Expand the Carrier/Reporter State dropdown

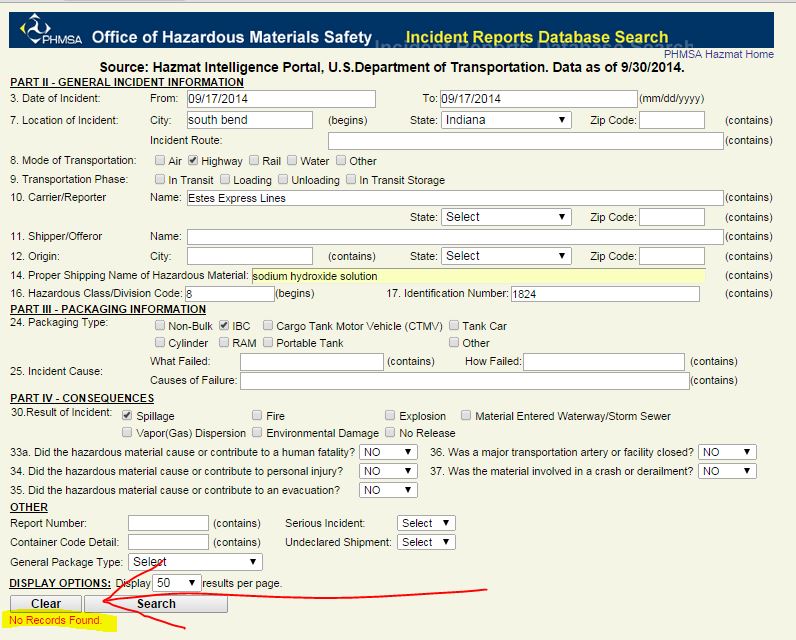point(506,217)
